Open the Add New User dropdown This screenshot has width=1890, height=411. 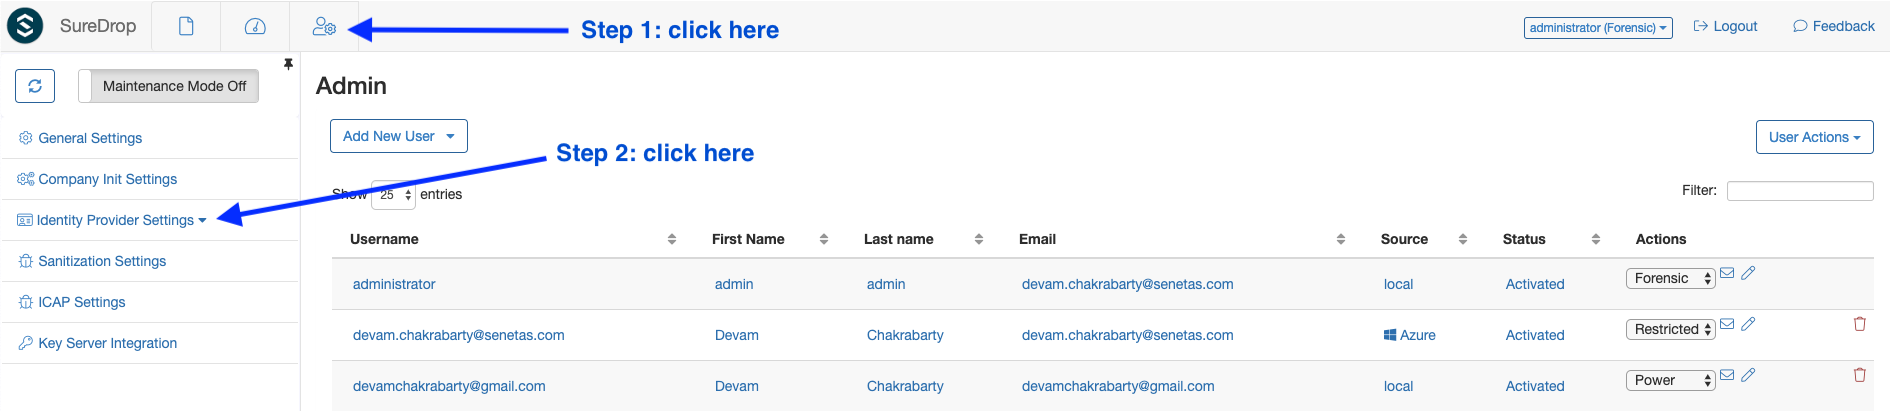pos(399,136)
